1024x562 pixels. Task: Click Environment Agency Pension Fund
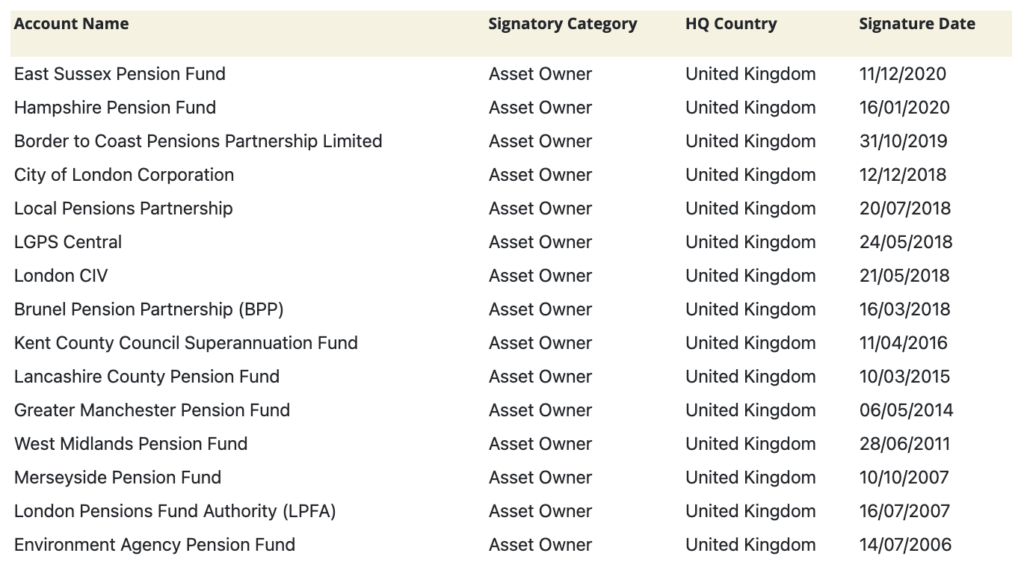(x=155, y=545)
